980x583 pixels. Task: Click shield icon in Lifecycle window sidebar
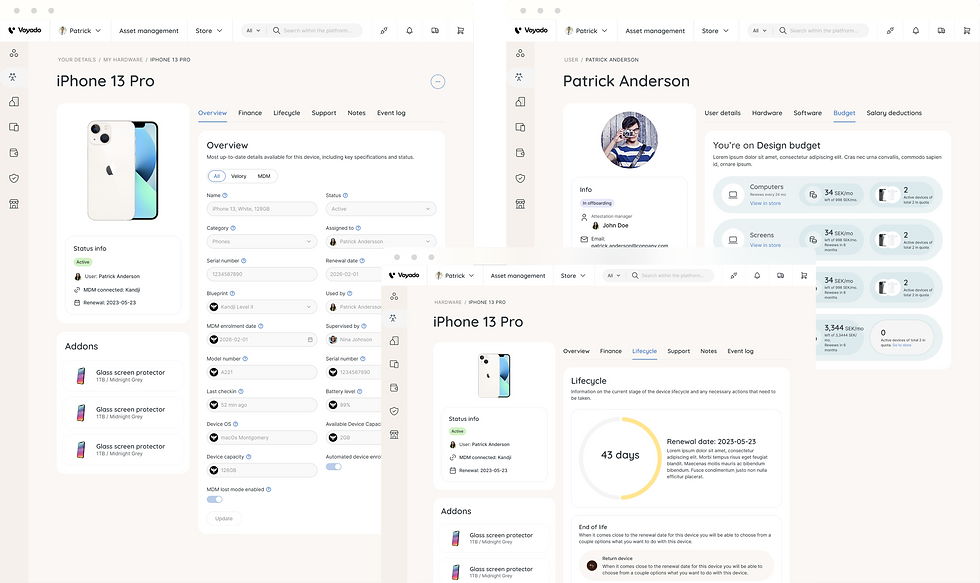pos(394,411)
